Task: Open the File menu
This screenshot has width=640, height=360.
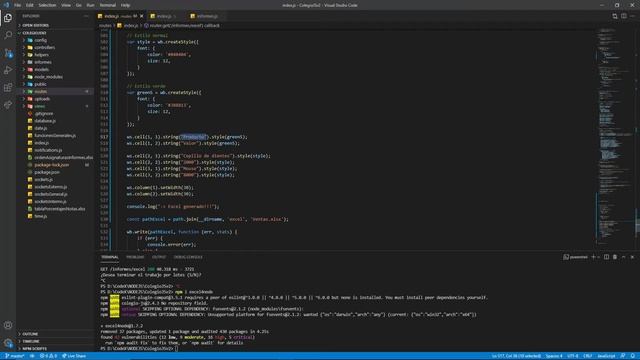Action: pyautogui.click(x=17, y=5)
